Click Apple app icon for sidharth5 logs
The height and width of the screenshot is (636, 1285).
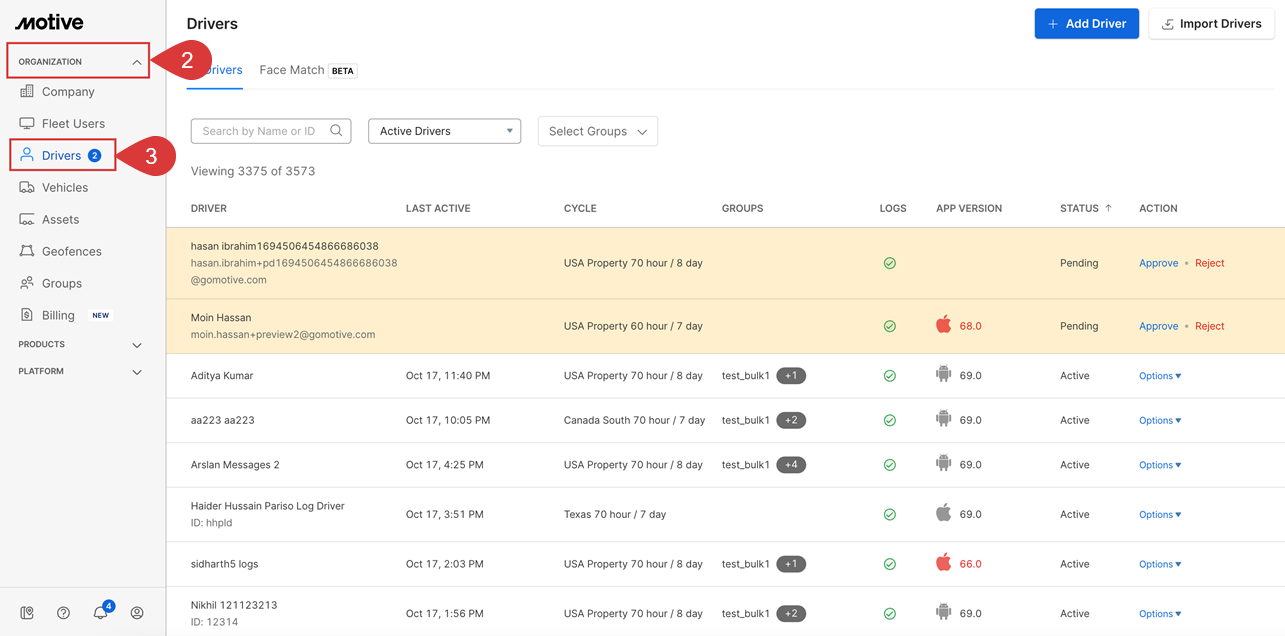pyautogui.click(x=943, y=563)
